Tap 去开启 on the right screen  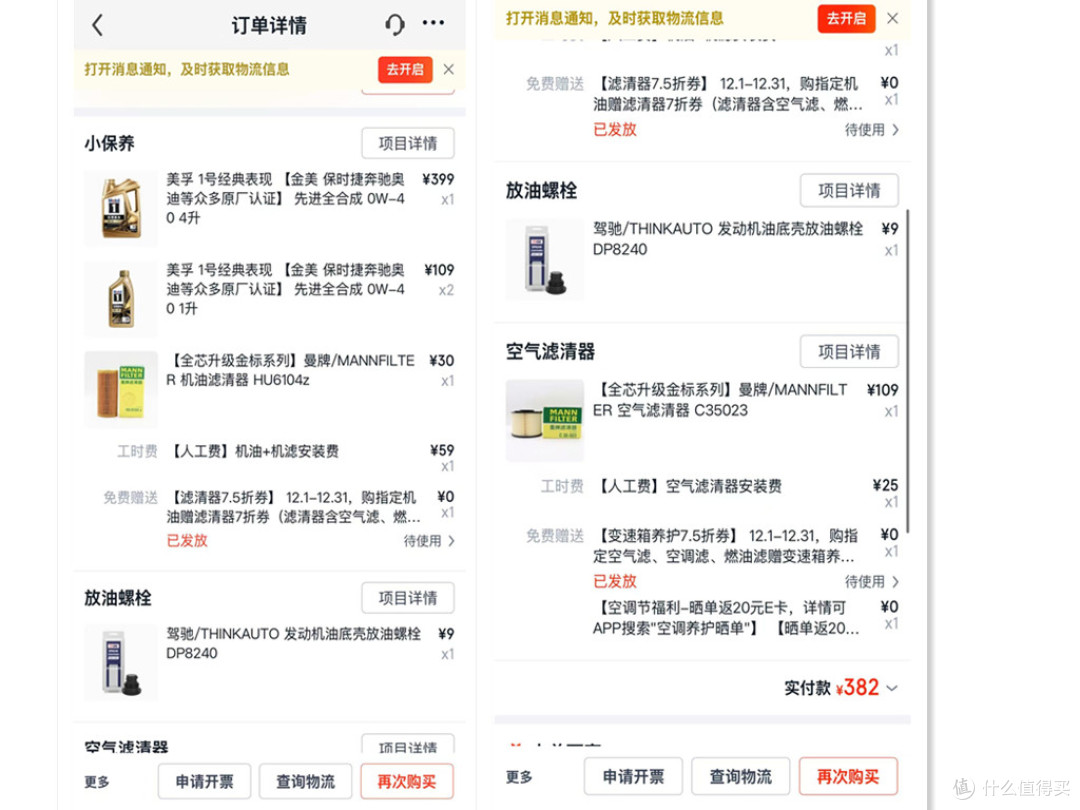click(x=847, y=19)
